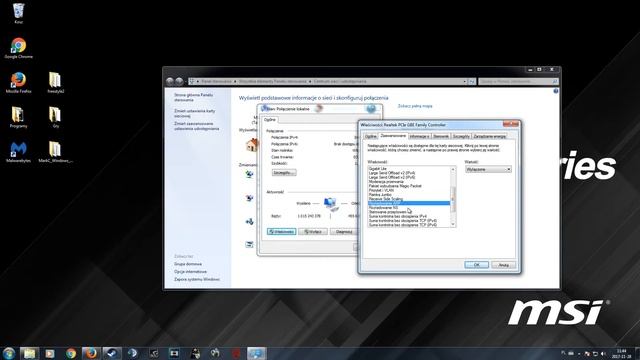Click the property list scroll-down arrow

[x=453, y=224]
